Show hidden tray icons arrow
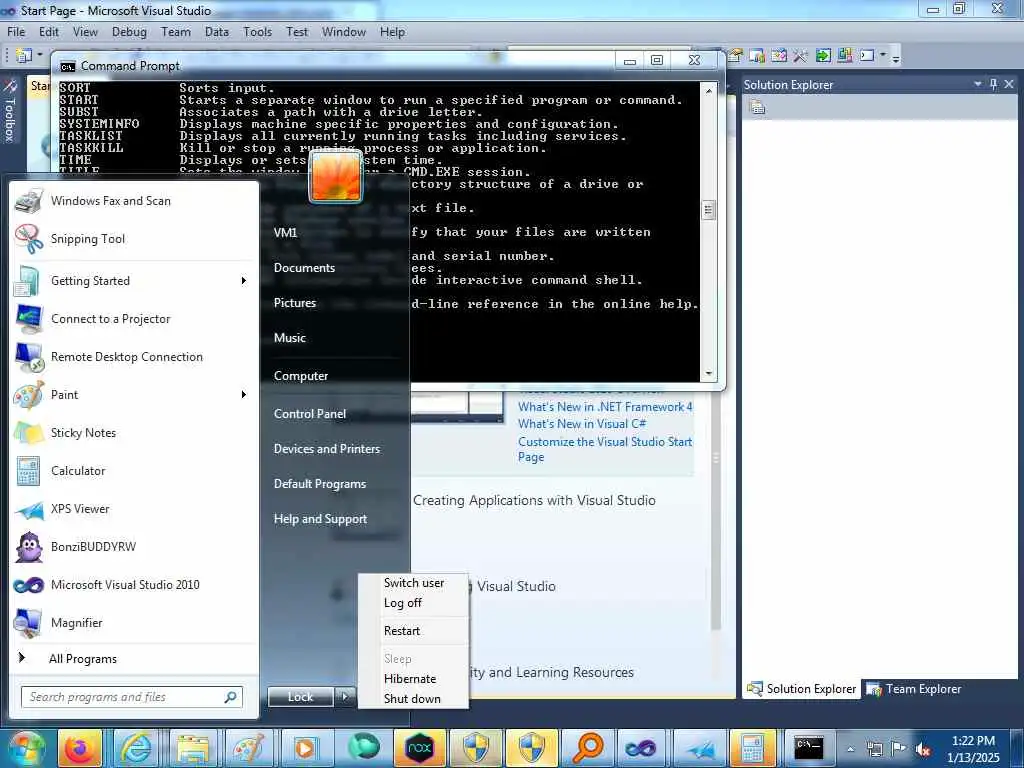 [850, 749]
